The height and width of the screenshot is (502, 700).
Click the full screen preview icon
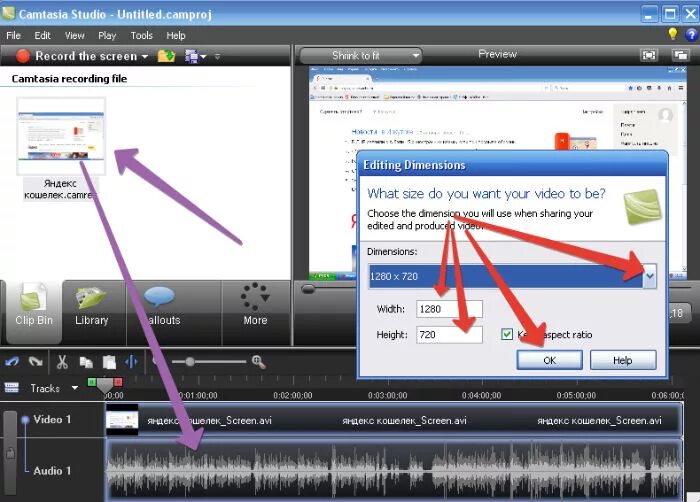649,55
